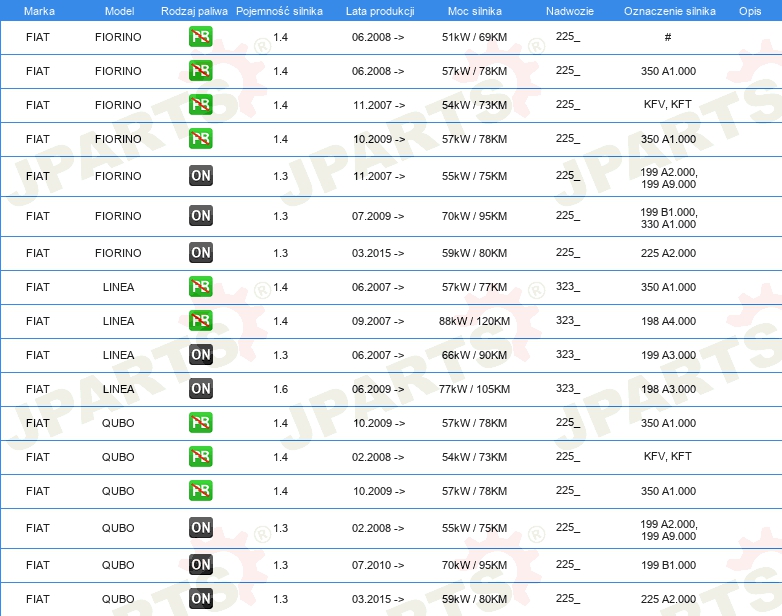Click the diesel ON icon for Qubo 225 A2.000
782x616 pixels.
(200, 599)
